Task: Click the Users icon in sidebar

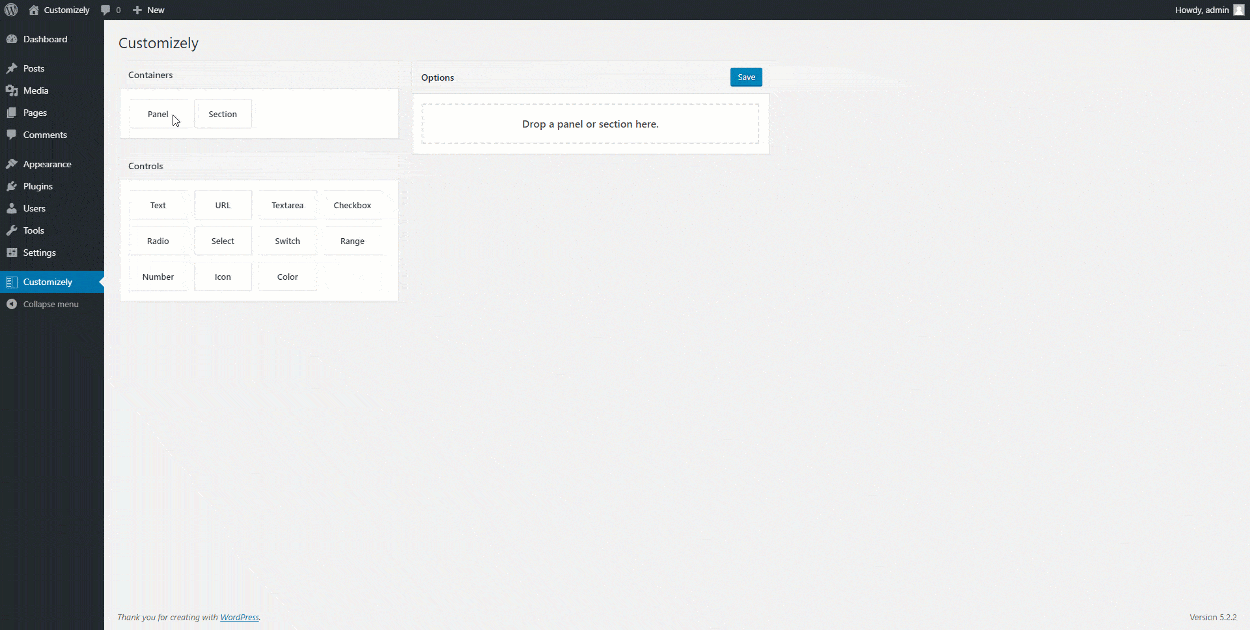Action: [x=11, y=209]
